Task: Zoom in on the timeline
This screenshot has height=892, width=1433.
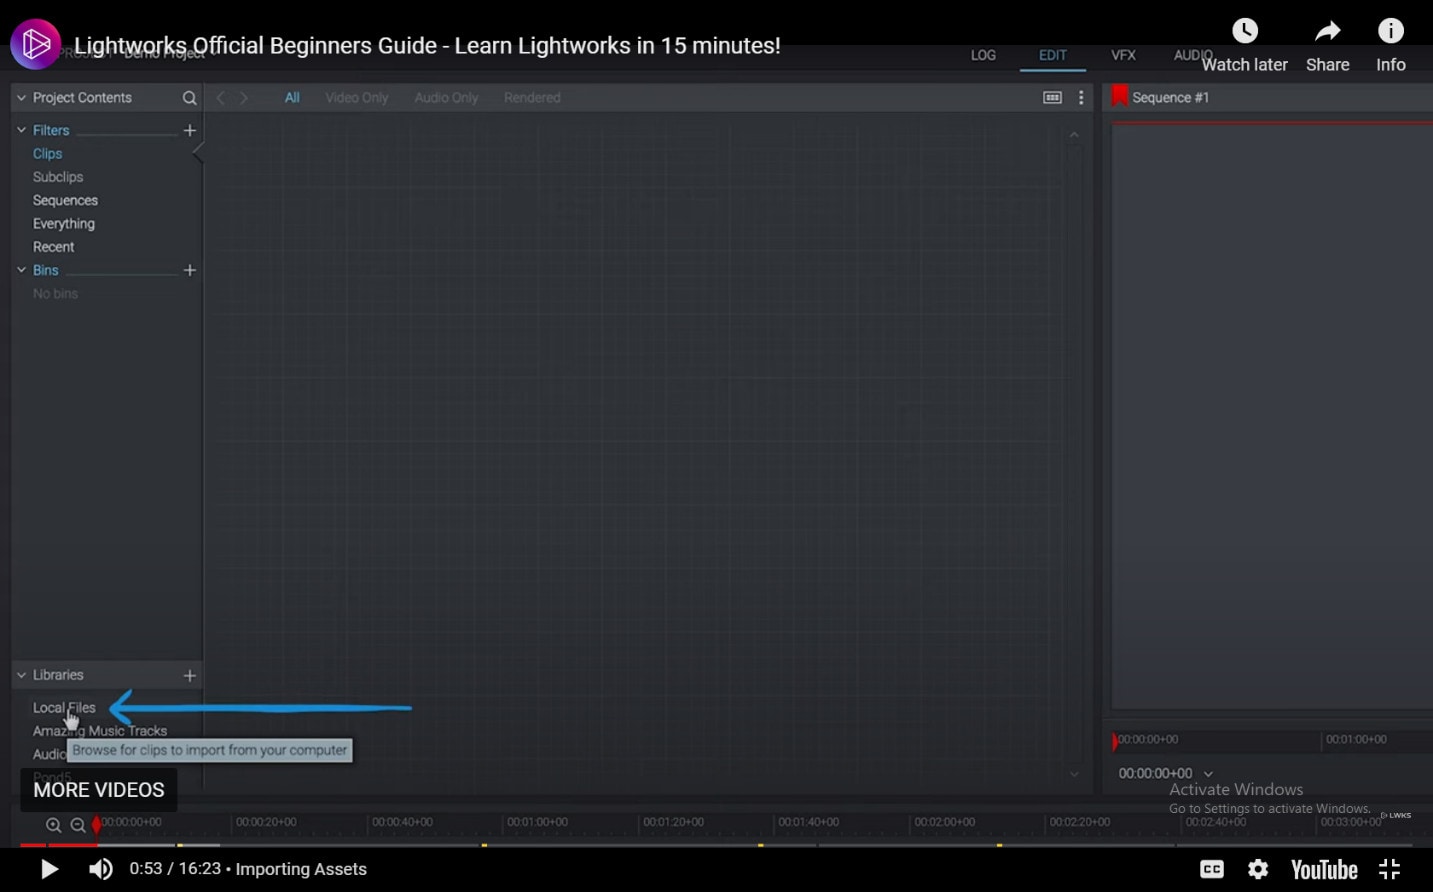Action: pos(54,826)
